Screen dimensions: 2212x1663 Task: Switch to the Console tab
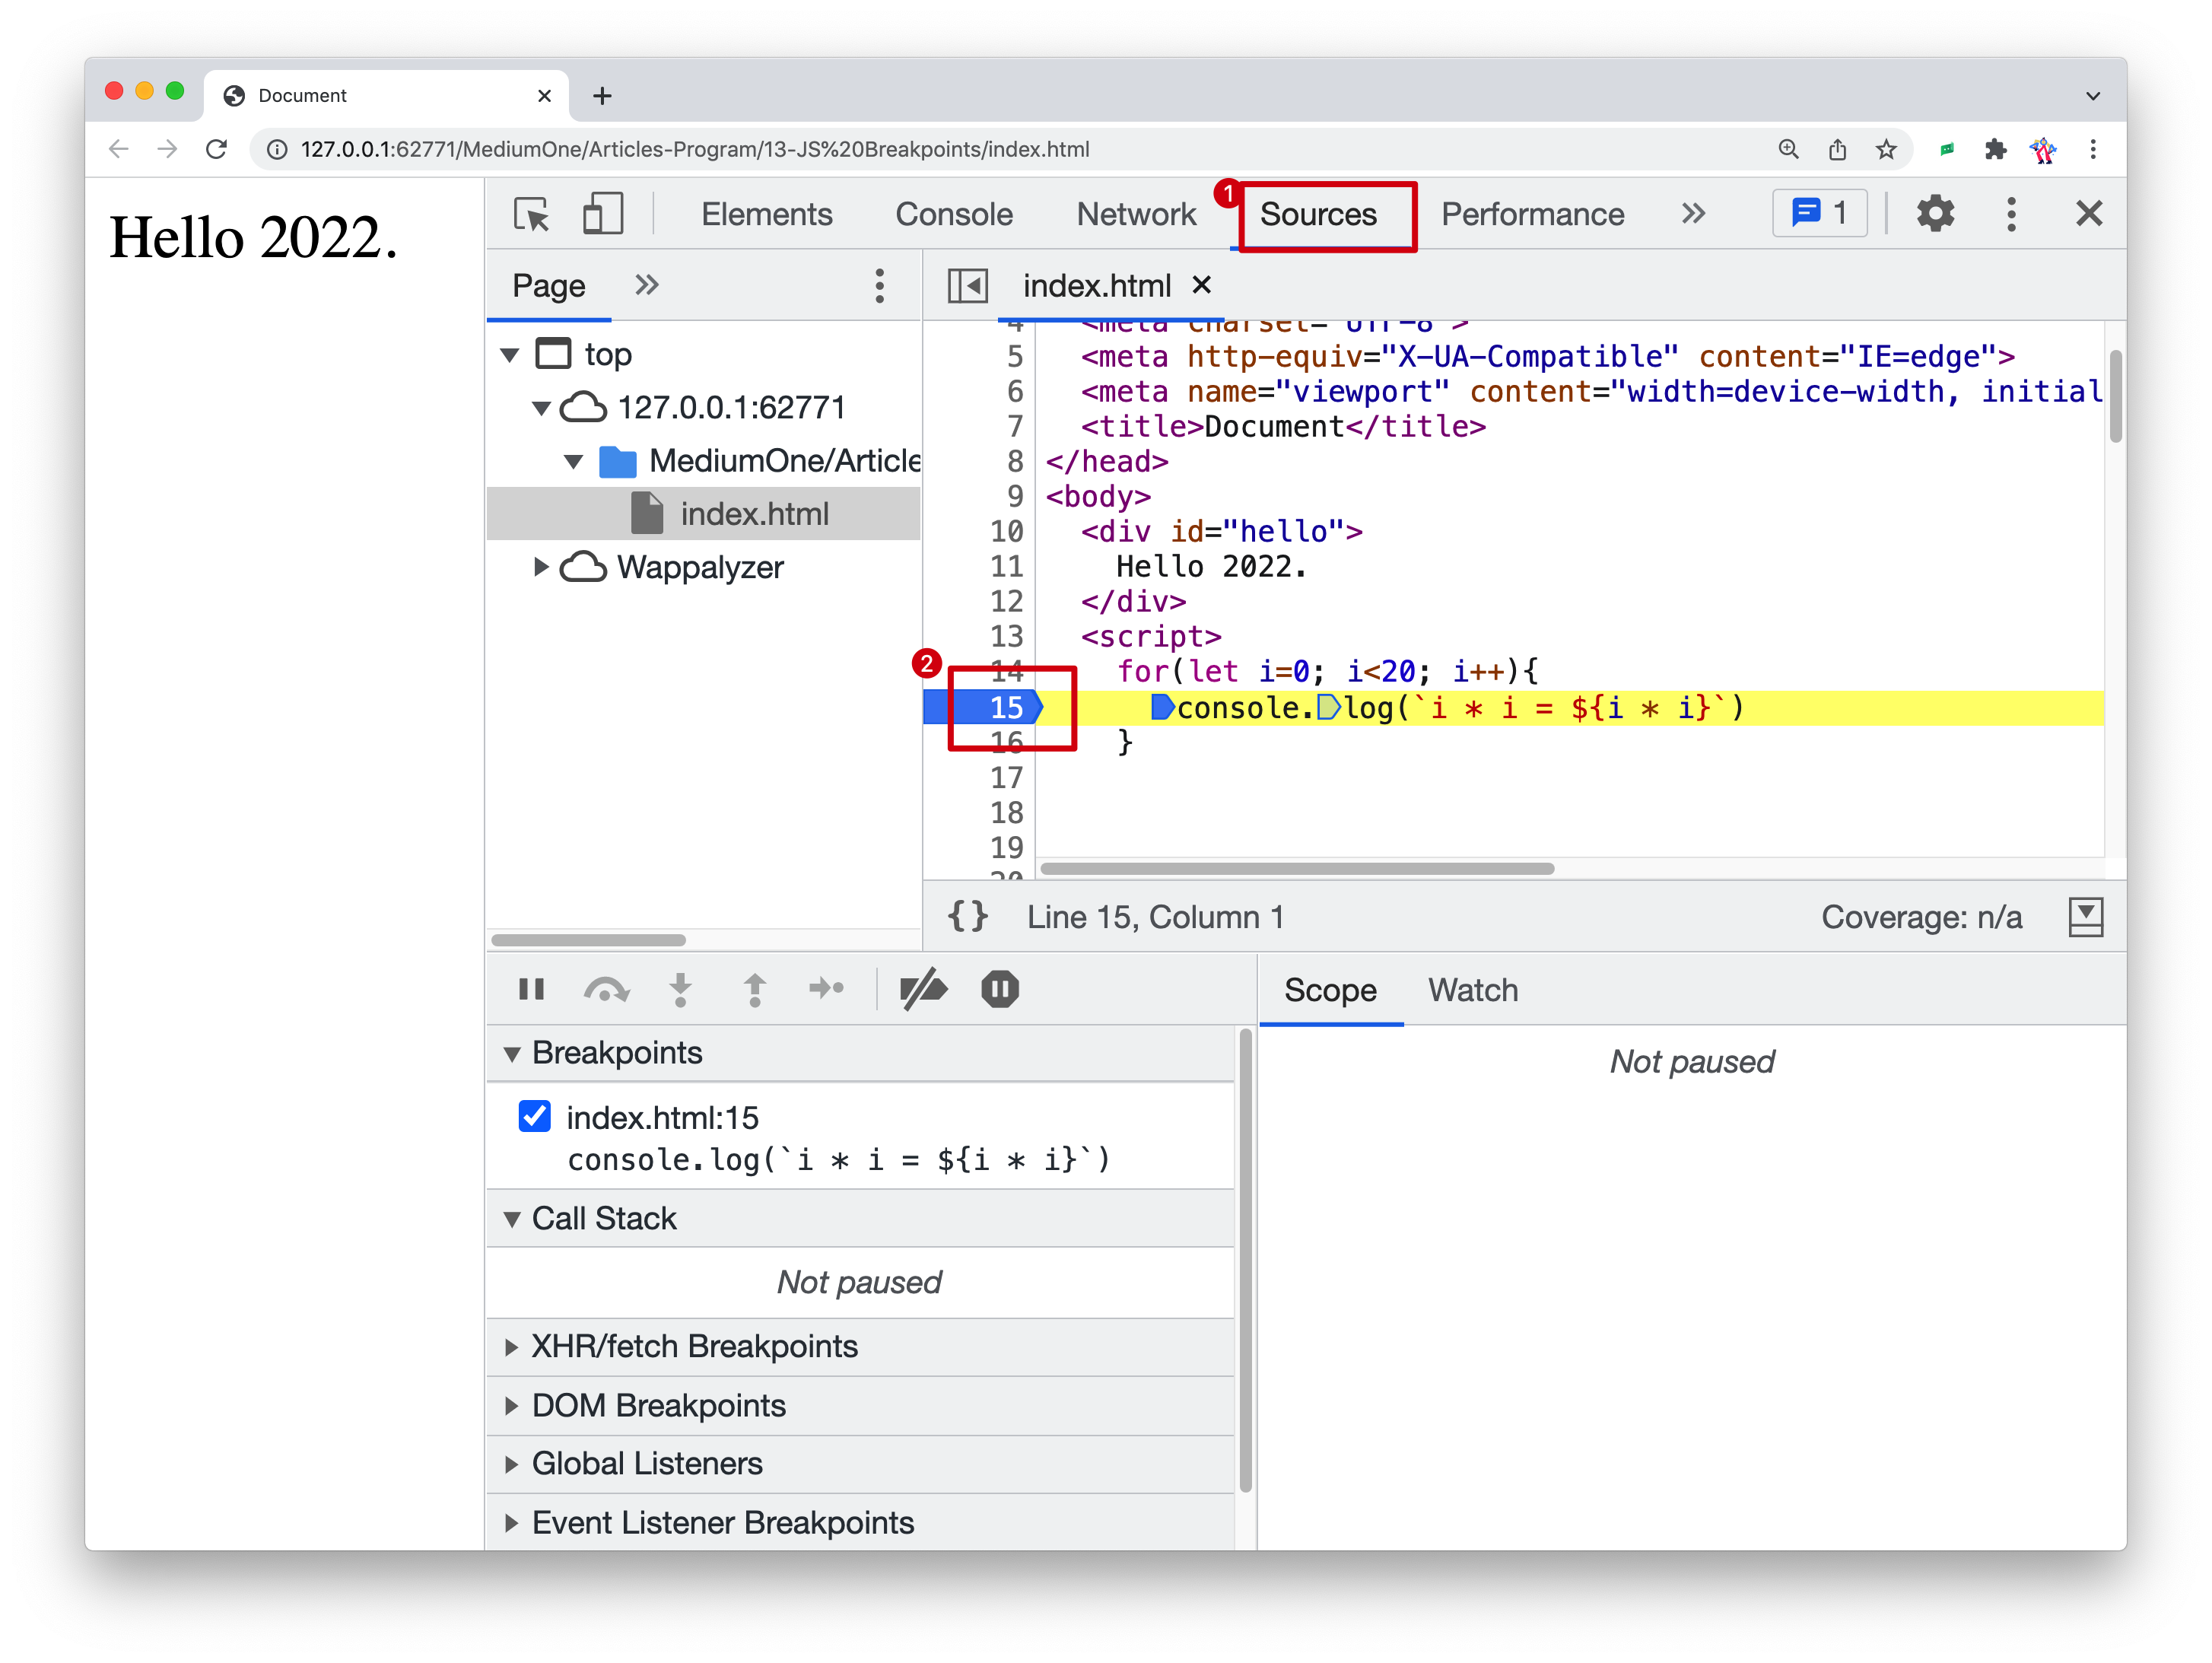[953, 214]
